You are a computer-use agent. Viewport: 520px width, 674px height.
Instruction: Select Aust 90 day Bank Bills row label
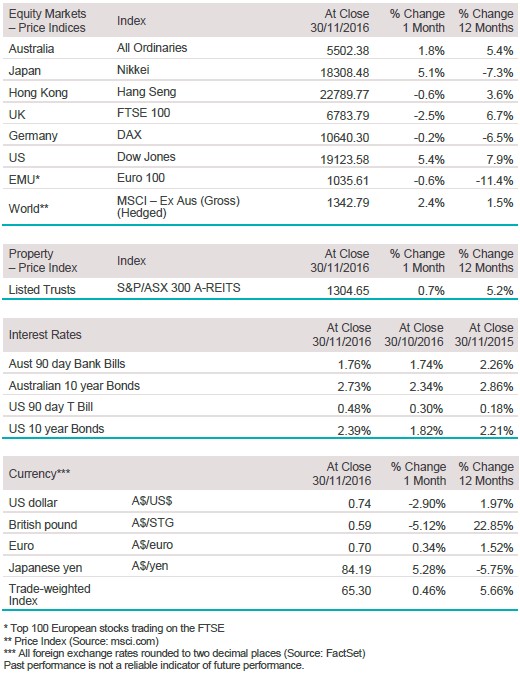(x=67, y=364)
